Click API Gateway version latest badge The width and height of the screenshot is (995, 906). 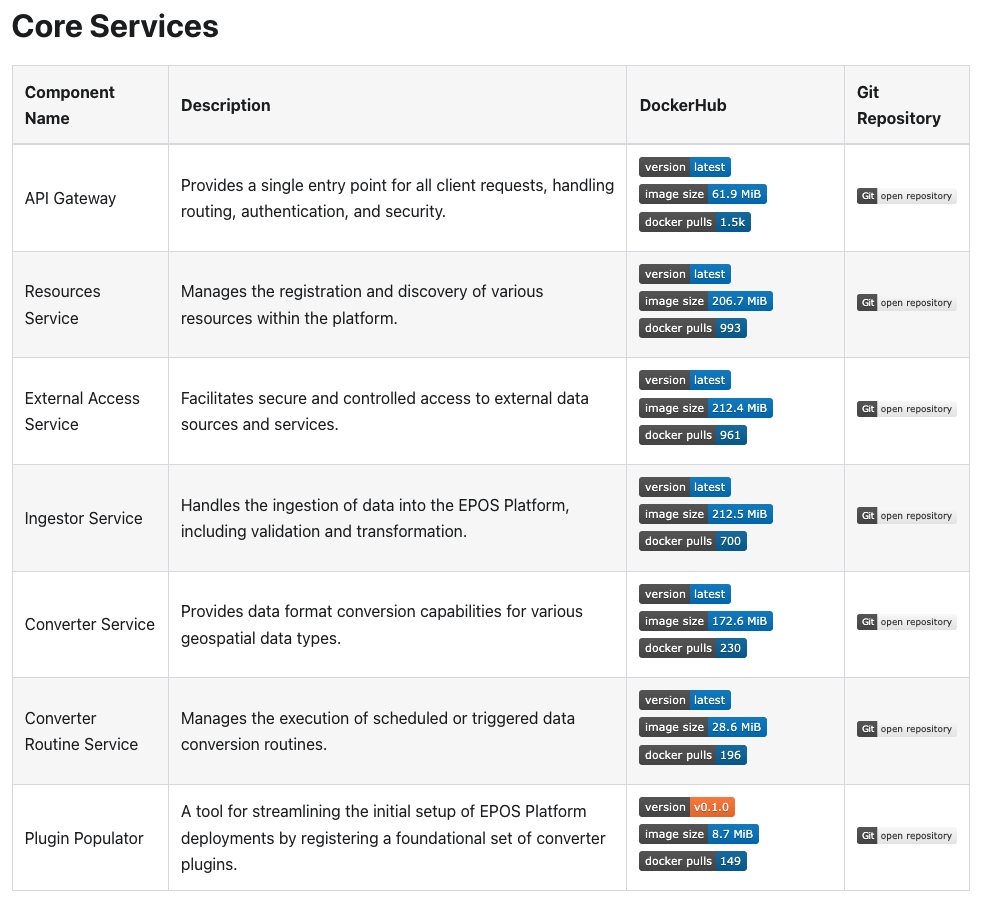(685, 167)
